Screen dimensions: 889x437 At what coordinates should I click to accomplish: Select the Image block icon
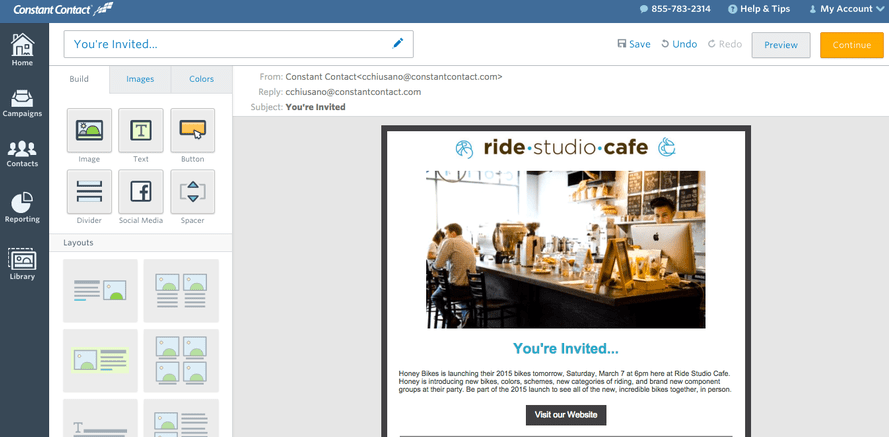tap(89, 130)
